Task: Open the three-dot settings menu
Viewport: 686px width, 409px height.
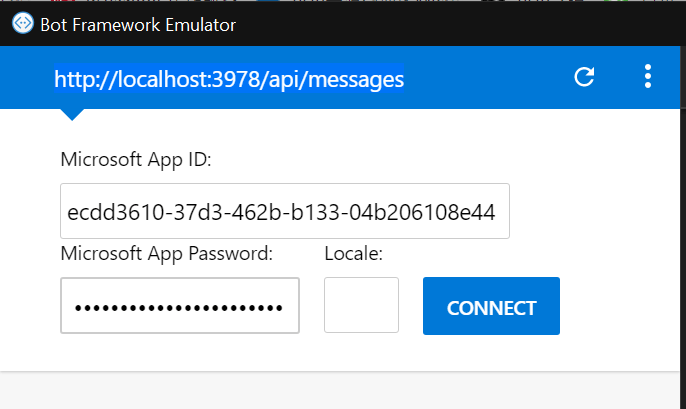Action: tap(648, 77)
